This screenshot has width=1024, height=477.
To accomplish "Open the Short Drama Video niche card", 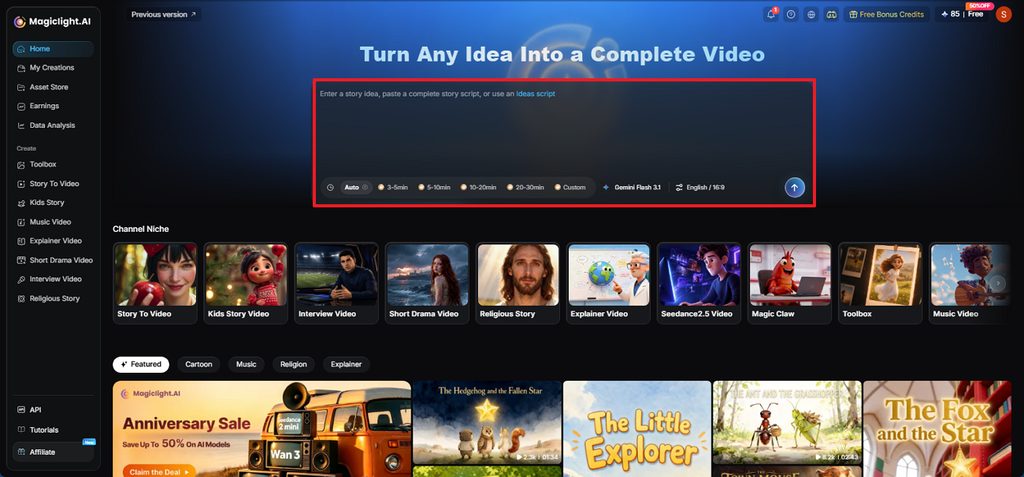I will pyautogui.click(x=427, y=283).
